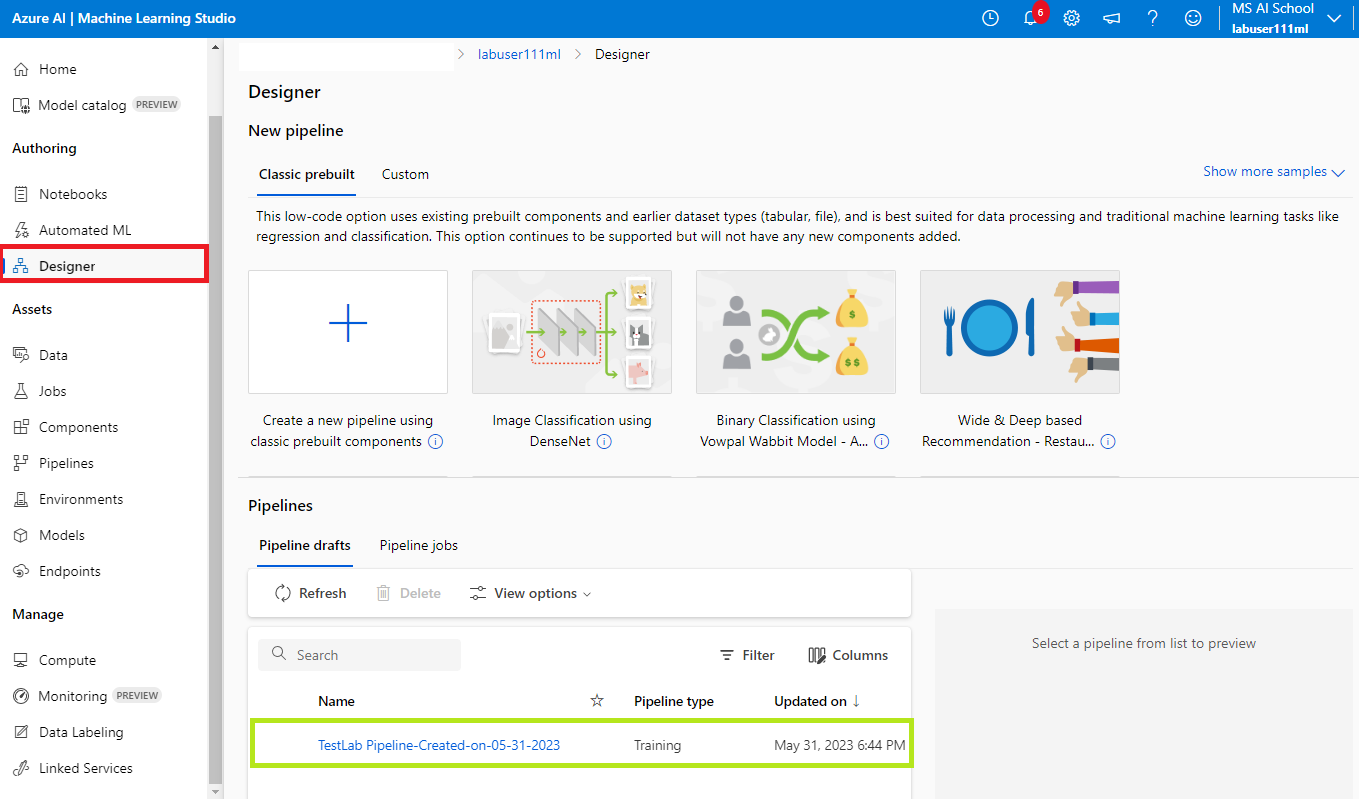
Task: Click Training cell of TestLab pipeline
Action: pyautogui.click(x=657, y=745)
